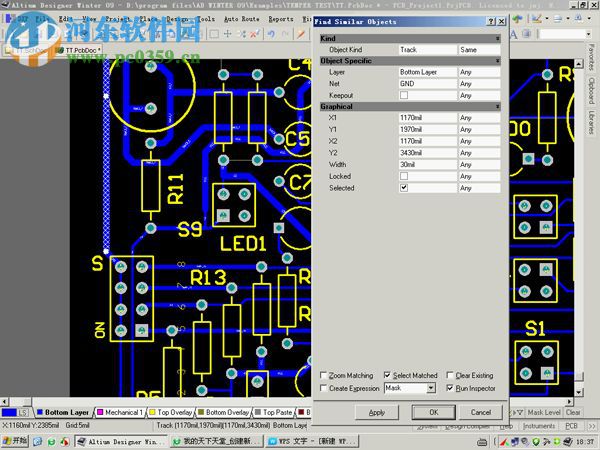Click the red quick launch icon on taskbar
600x450 pixels.
65,442
